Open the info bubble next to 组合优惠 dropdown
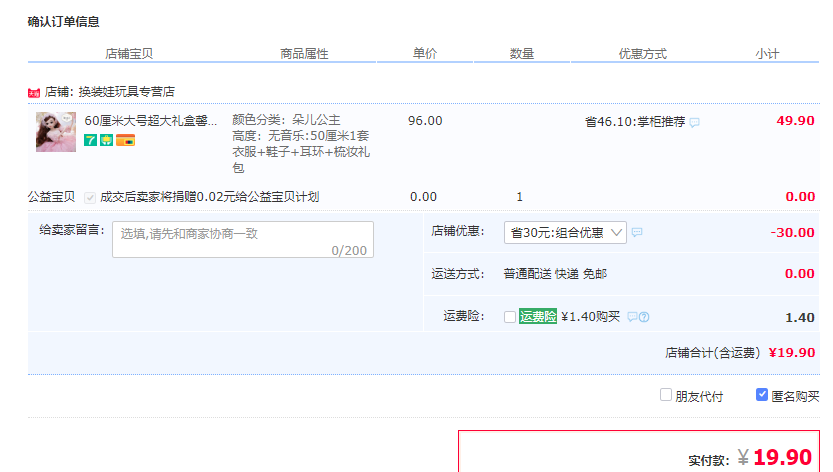Viewport: 833px width, 472px height. point(637,232)
